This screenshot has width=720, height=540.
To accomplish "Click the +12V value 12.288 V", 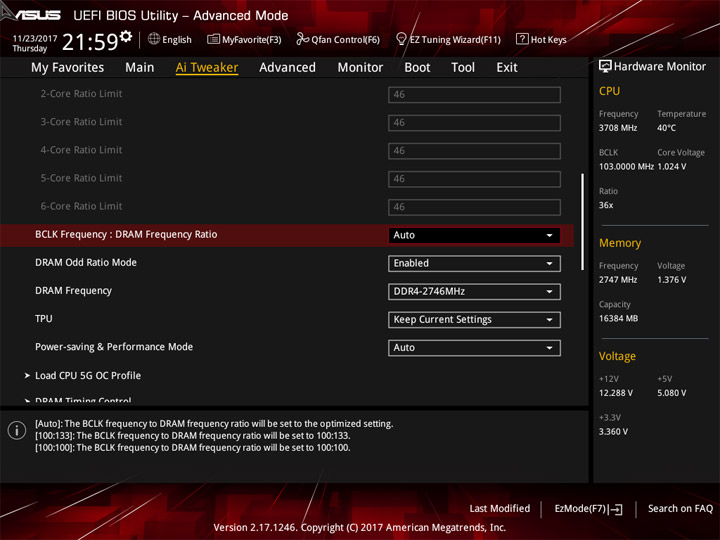I will (615, 393).
